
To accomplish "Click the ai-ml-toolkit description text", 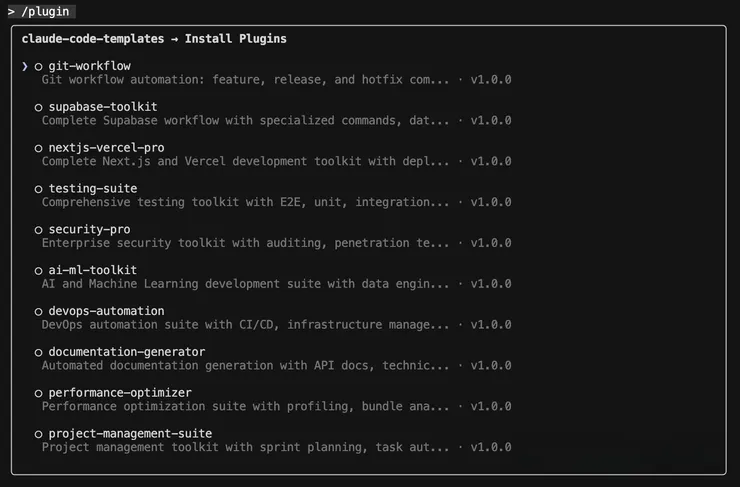I will click(x=245, y=284).
